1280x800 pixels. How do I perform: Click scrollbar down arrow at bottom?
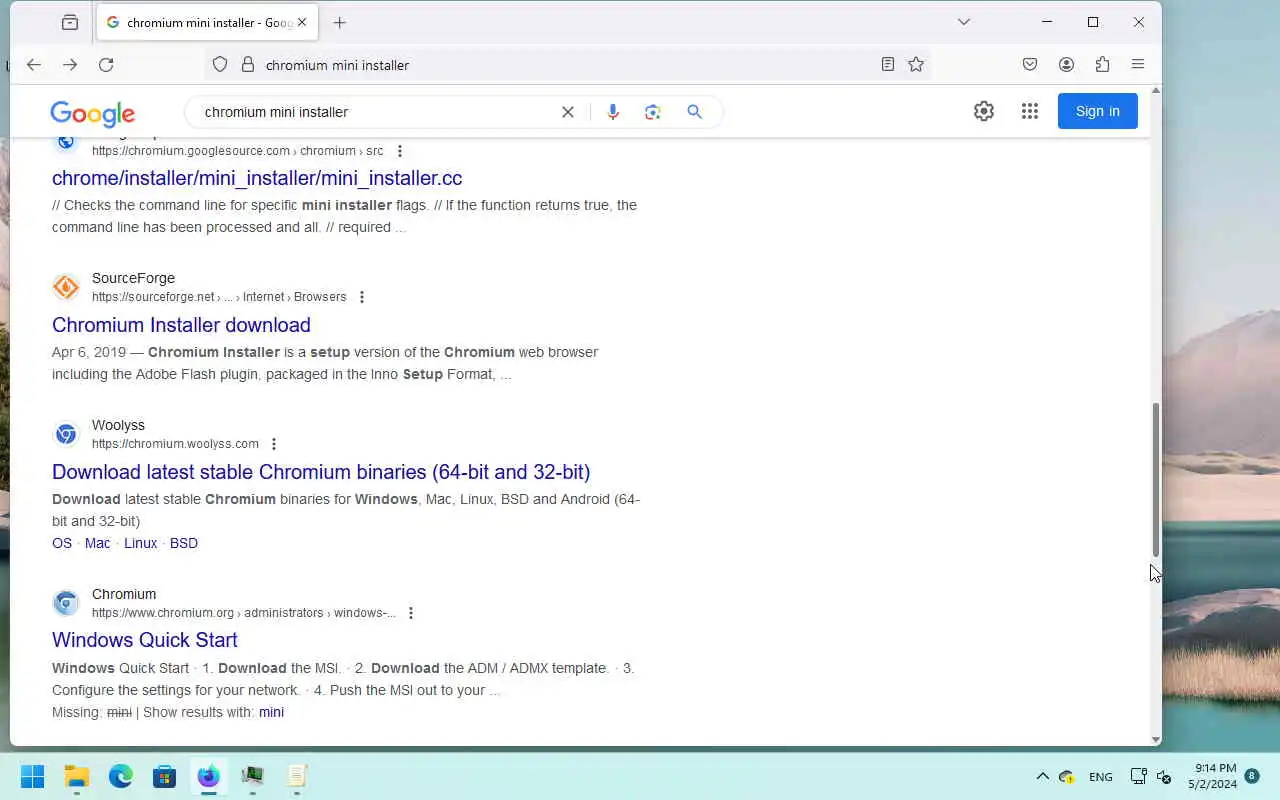1156,740
